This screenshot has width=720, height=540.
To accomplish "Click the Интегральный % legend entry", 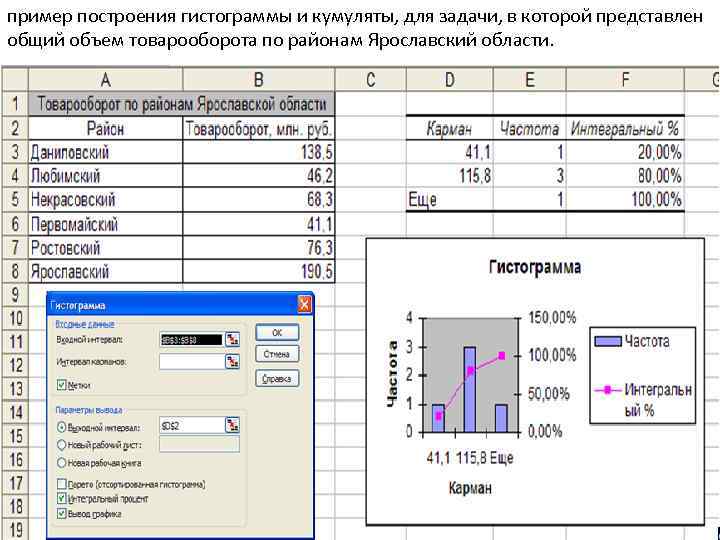I will click(643, 399).
